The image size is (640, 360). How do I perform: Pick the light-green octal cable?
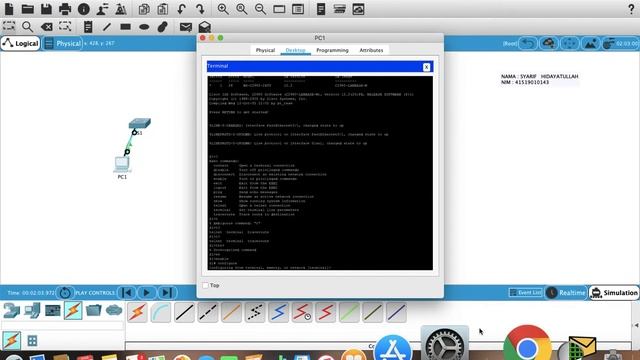349,312
